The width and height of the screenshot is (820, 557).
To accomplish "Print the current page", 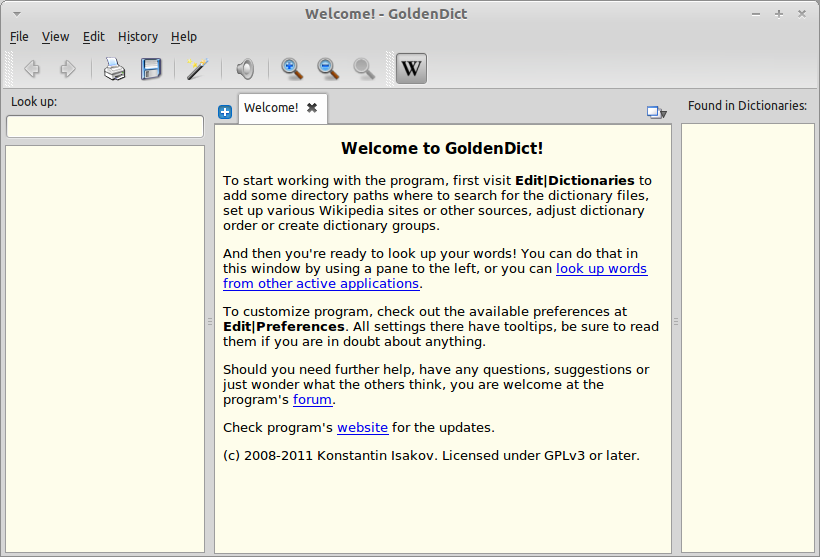I will [x=114, y=69].
